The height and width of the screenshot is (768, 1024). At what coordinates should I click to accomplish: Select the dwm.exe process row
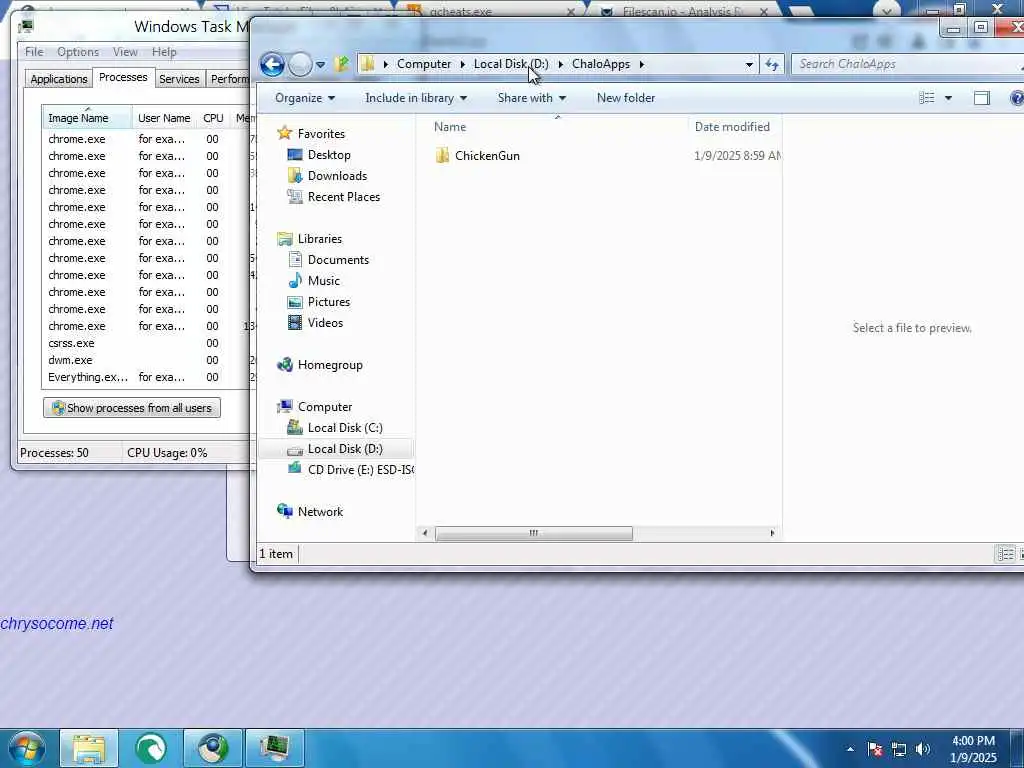coord(146,360)
